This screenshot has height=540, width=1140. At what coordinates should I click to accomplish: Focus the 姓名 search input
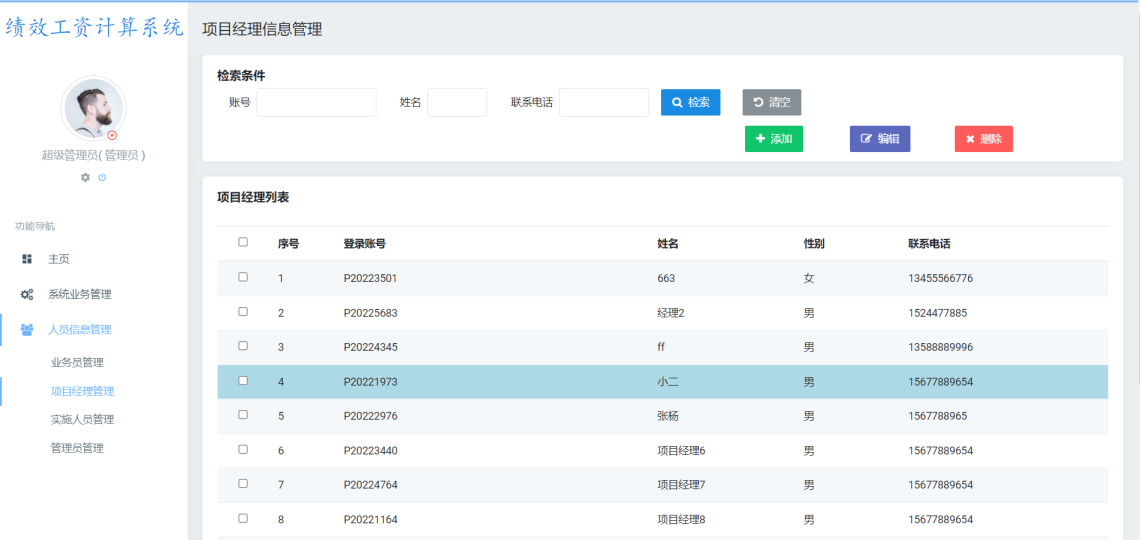[457, 102]
